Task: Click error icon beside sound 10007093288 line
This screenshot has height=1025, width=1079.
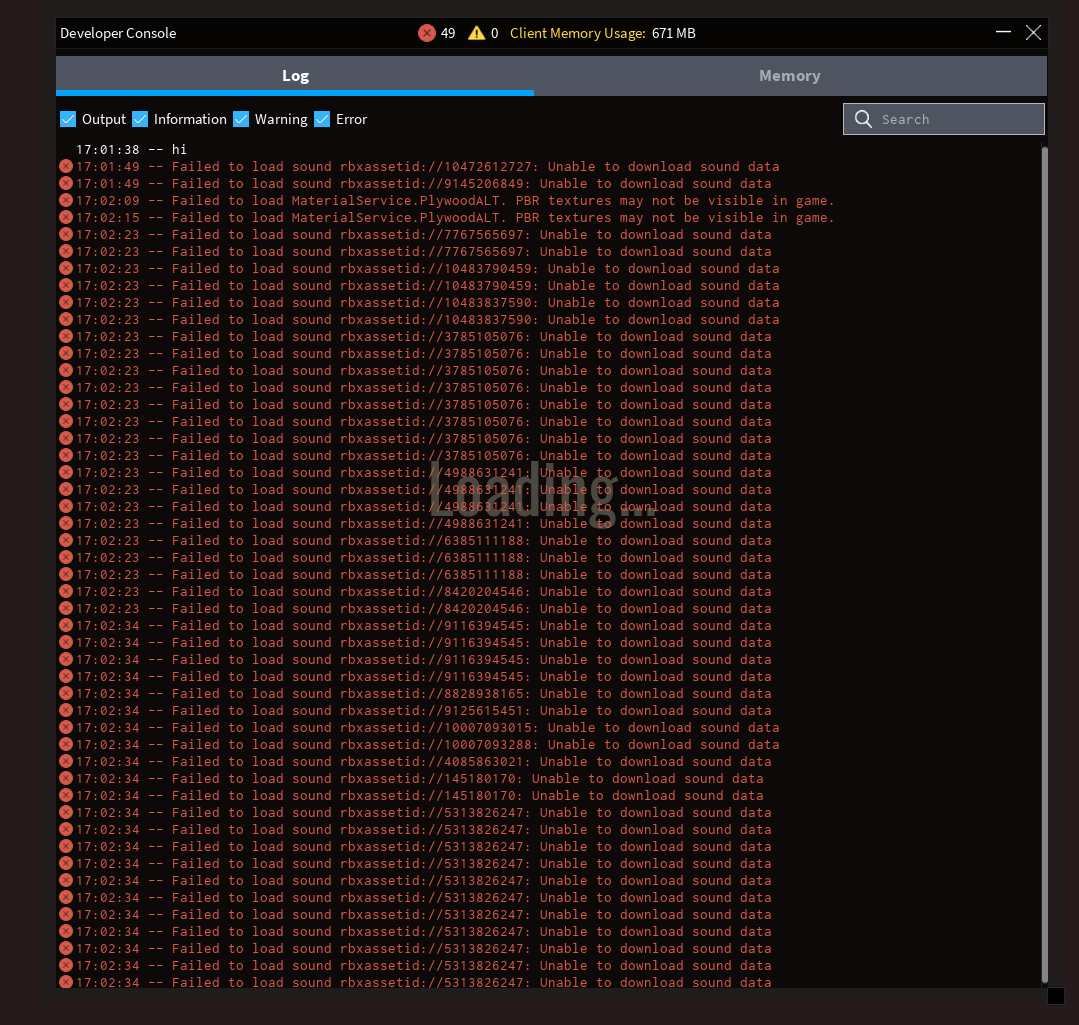Action: click(66, 744)
